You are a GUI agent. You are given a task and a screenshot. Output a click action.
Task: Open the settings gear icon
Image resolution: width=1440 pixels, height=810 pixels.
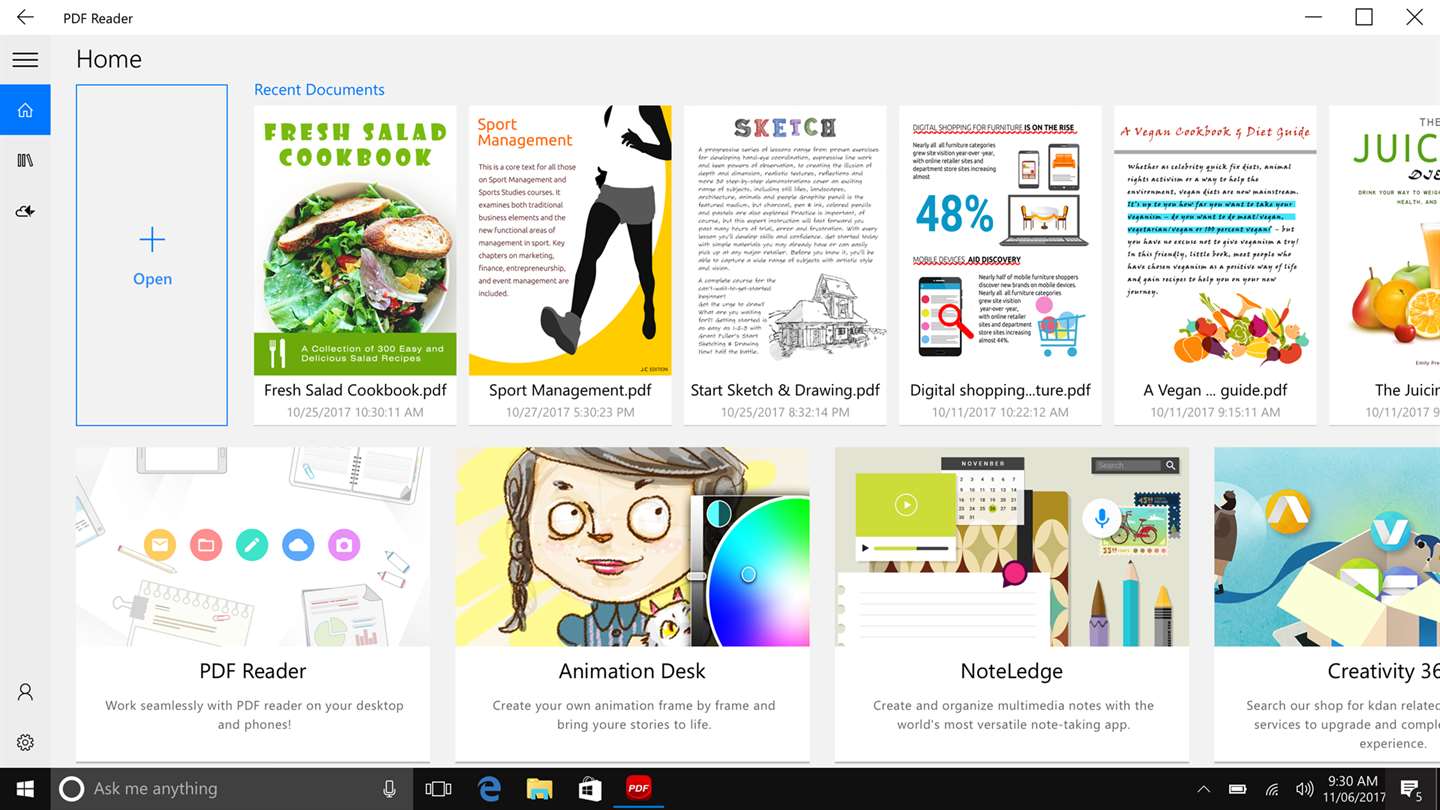point(25,742)
